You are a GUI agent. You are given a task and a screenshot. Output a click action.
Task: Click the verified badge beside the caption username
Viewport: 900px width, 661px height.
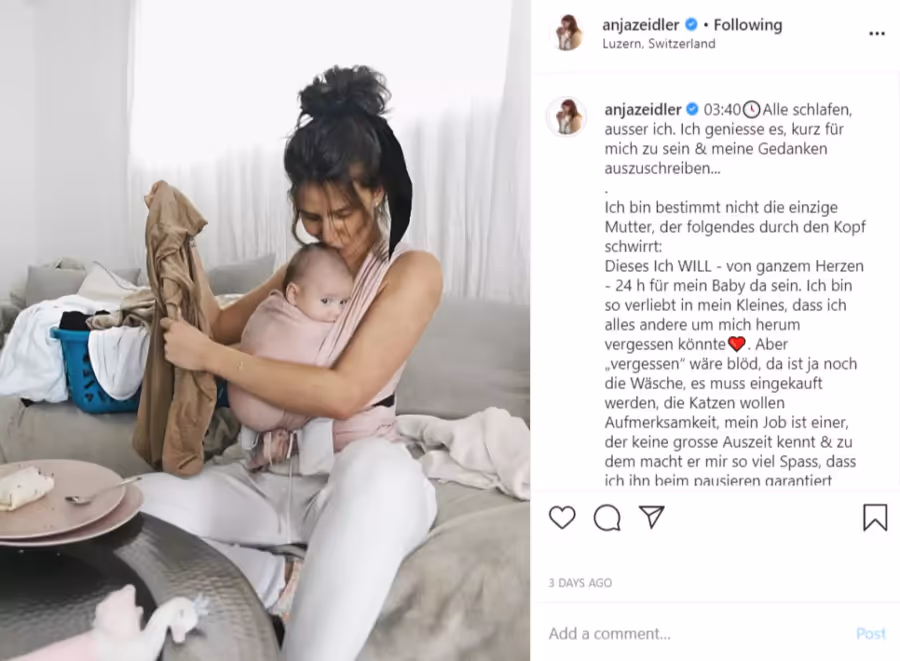(x=693, y=109)
